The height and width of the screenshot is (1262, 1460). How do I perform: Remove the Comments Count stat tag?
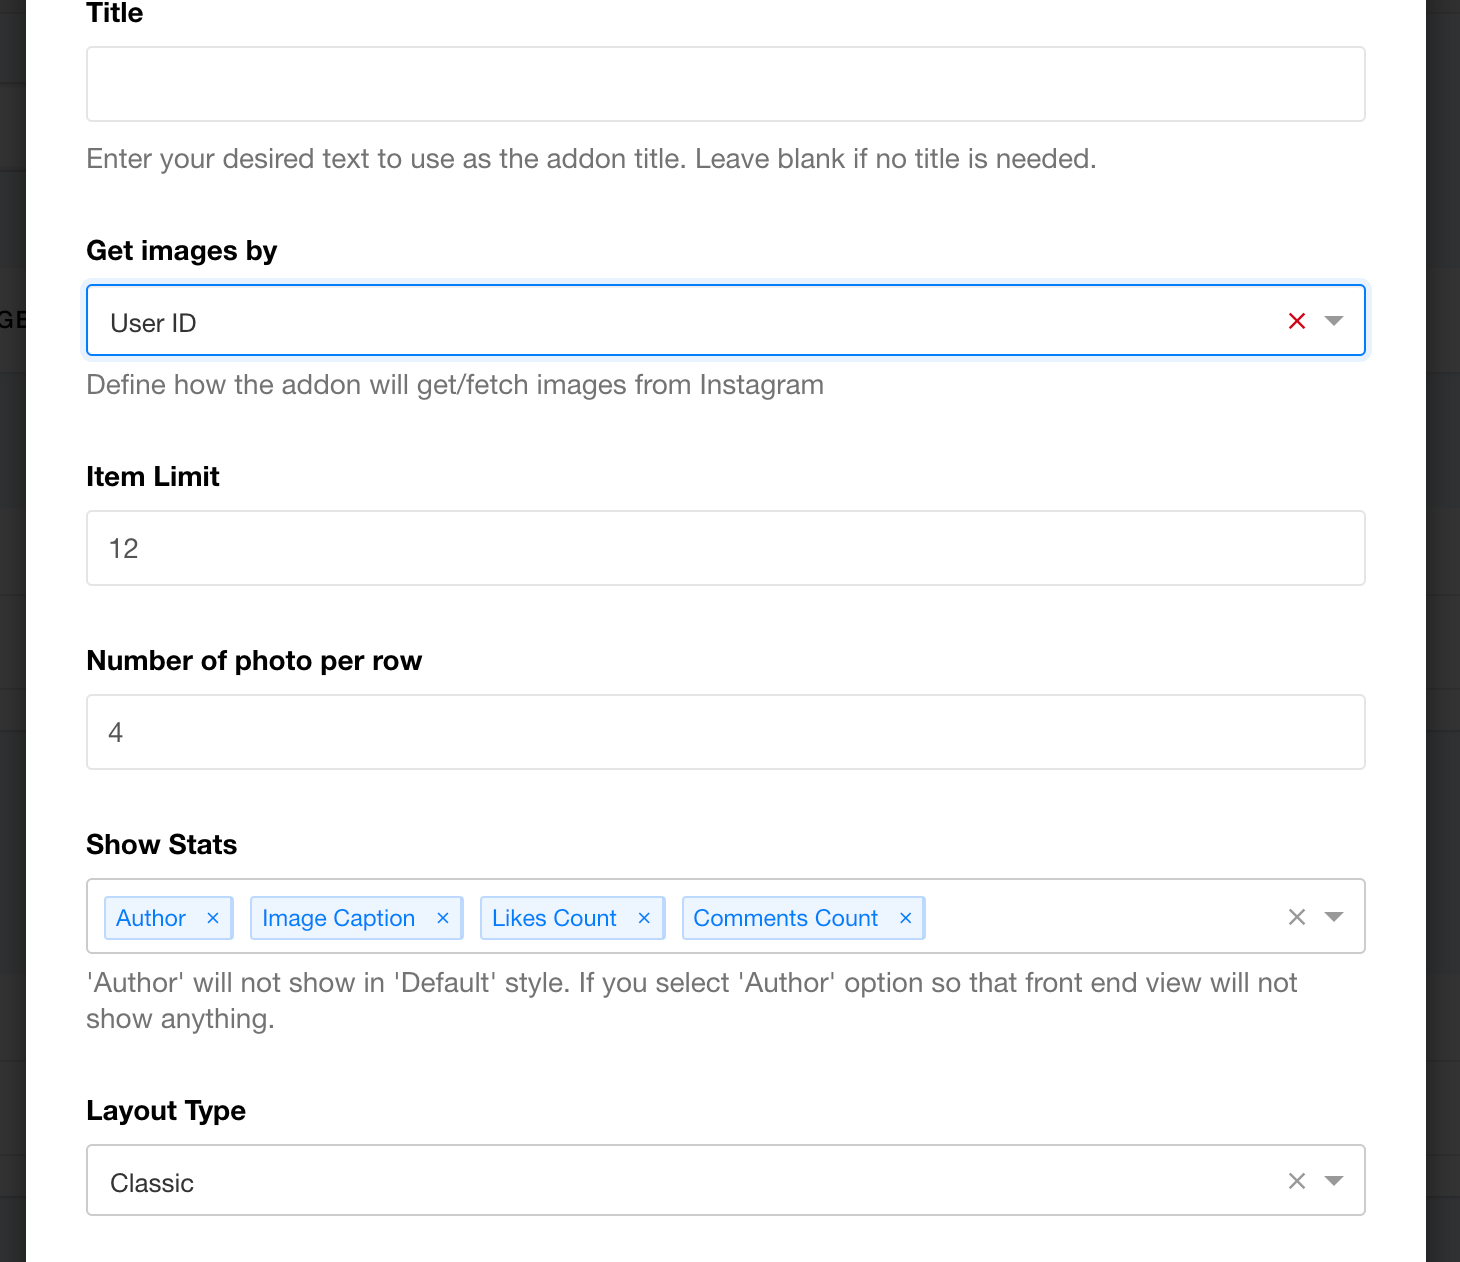coord(904,917)
